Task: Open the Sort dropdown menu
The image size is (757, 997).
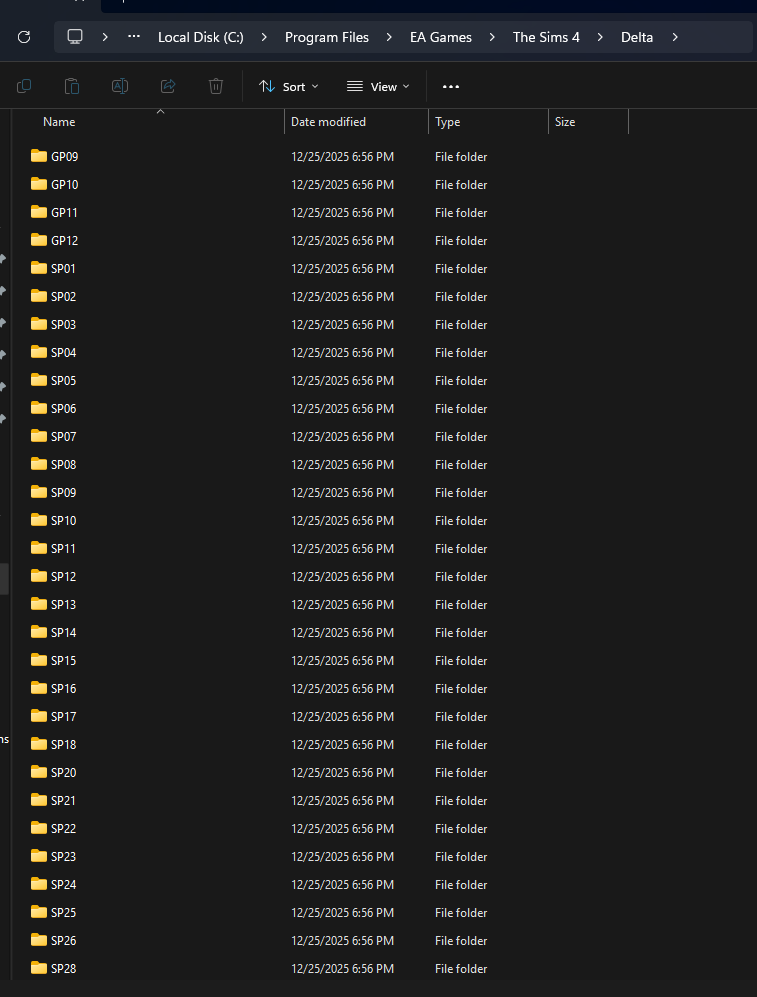Action: click(288, 87)
